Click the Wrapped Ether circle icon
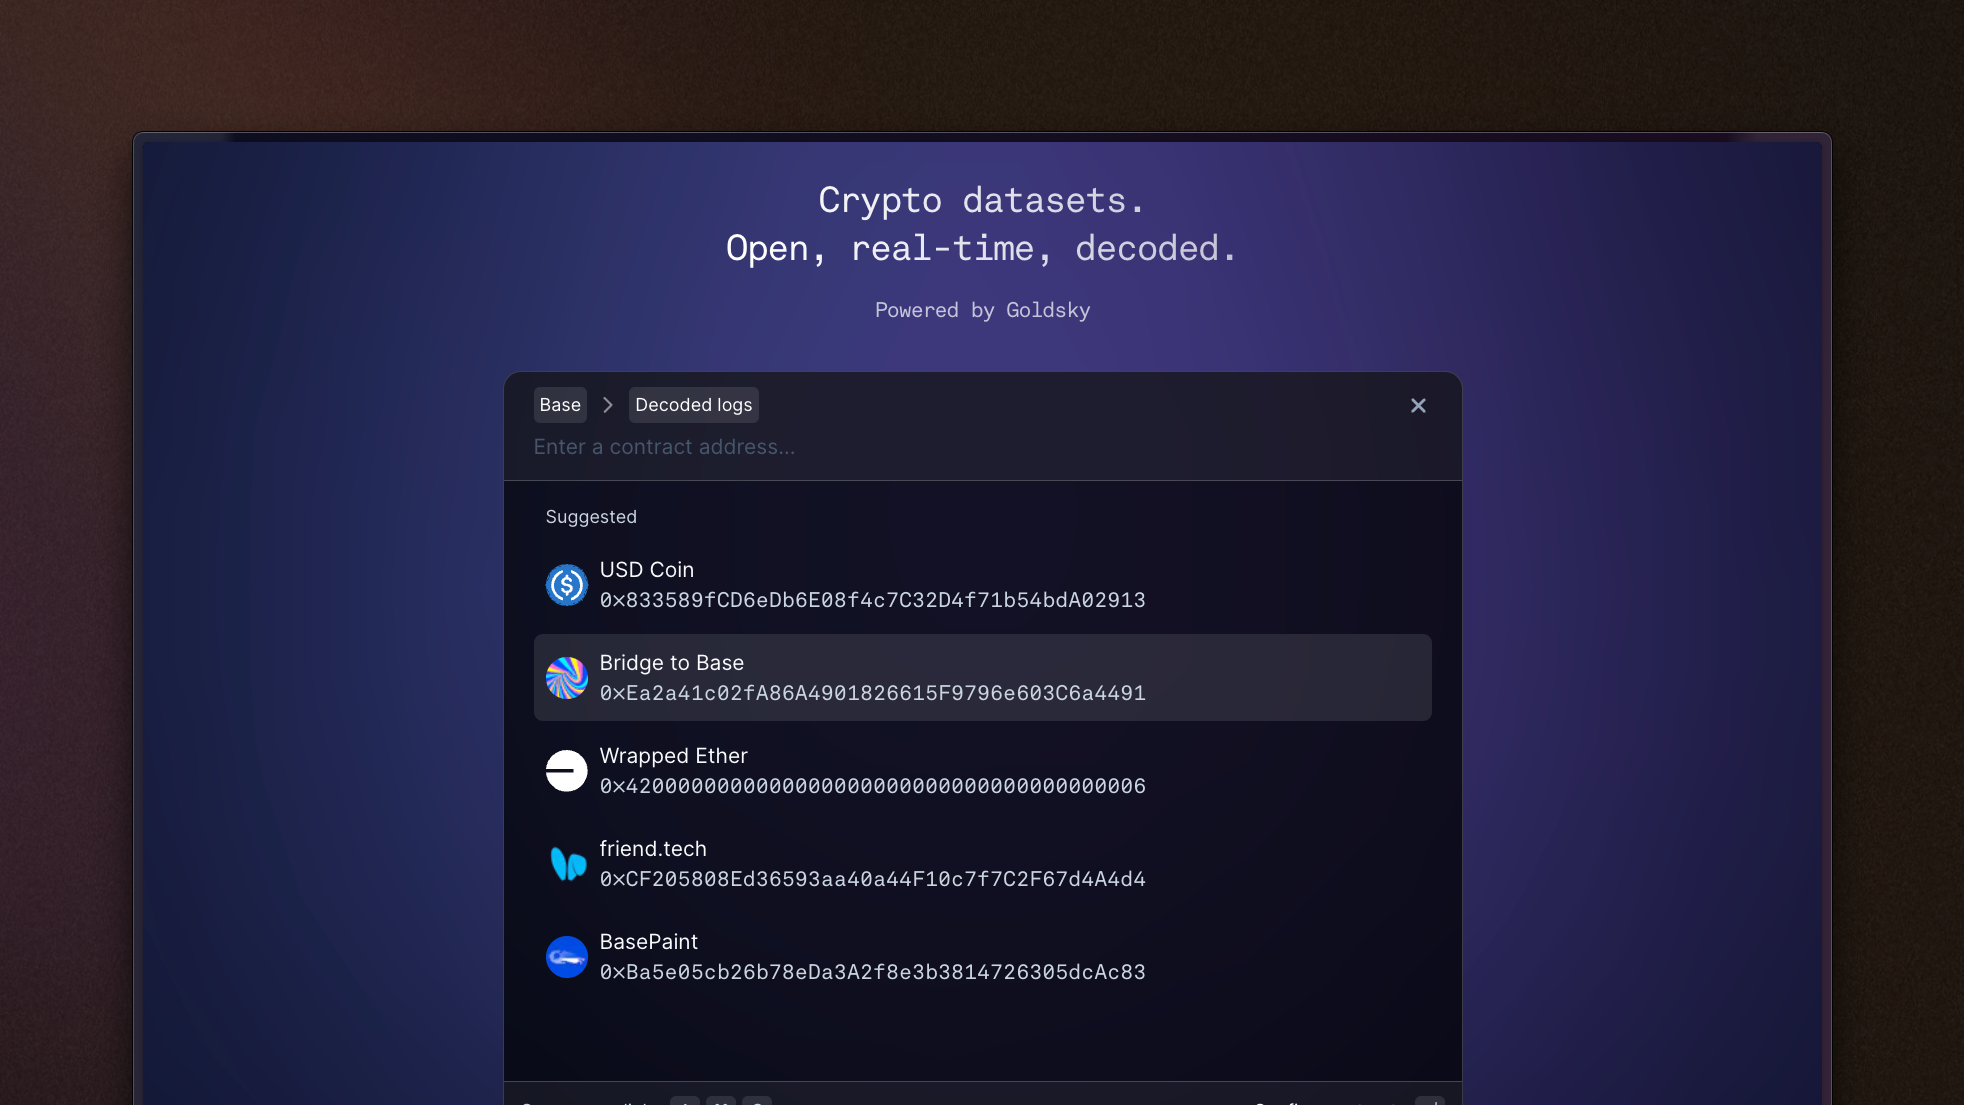1964x1105 pixels. click(x=566, y=771)
